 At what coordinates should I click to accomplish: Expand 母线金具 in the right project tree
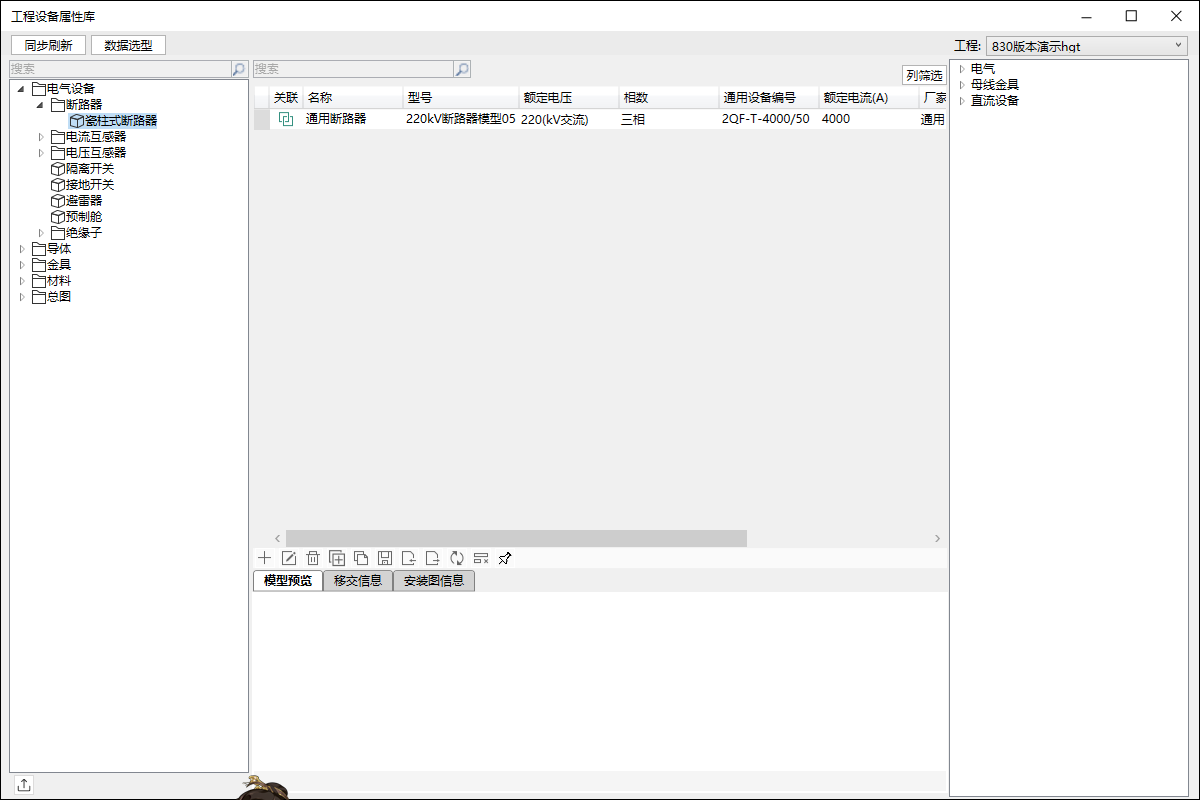[x=962, y=85]
